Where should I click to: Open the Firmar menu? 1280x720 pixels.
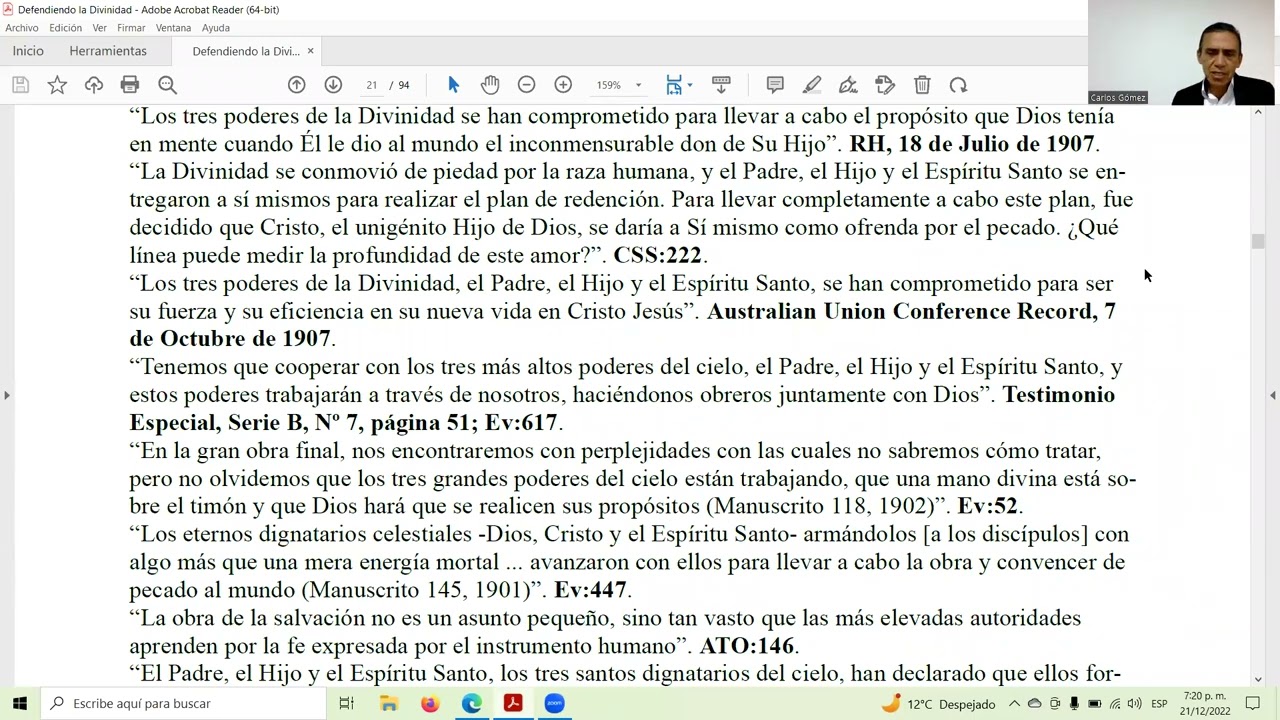point(131,28)
